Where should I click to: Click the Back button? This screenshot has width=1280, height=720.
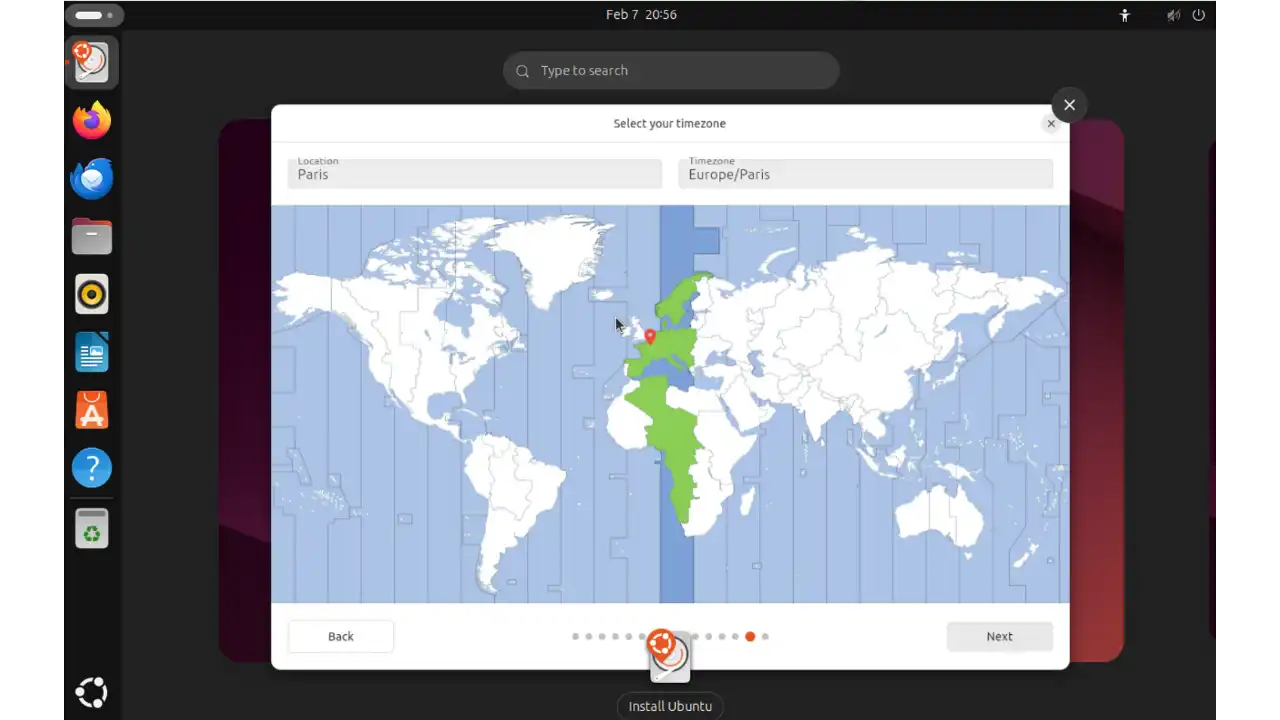point(341,636)
